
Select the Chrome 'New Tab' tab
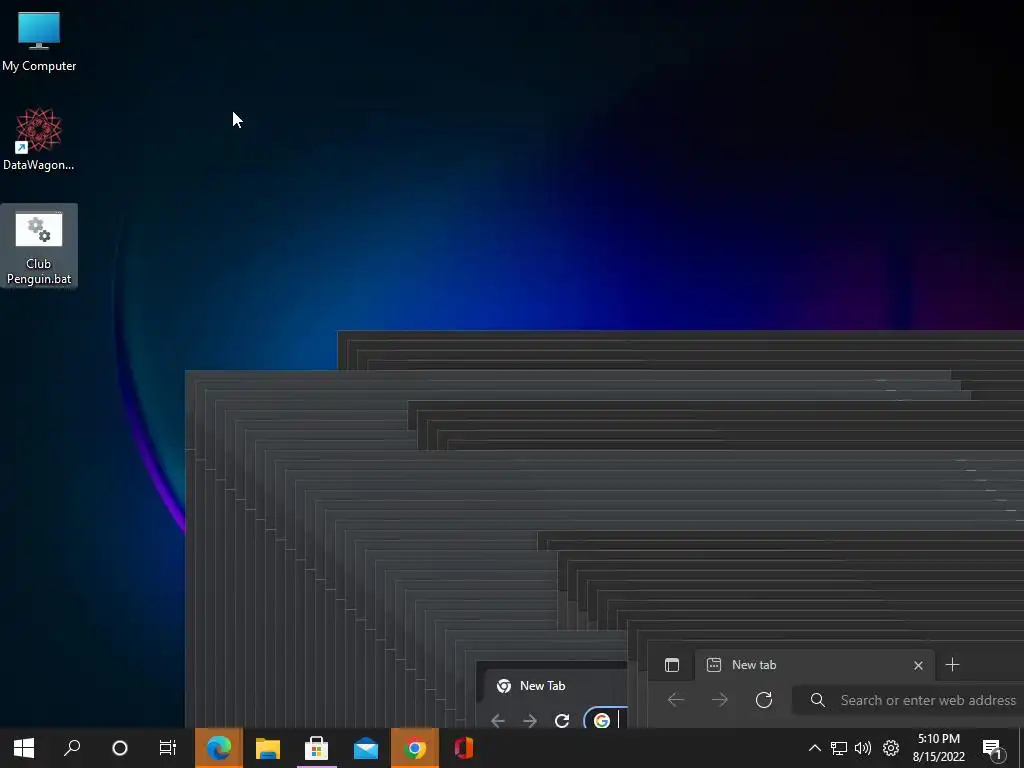[555, 686]
